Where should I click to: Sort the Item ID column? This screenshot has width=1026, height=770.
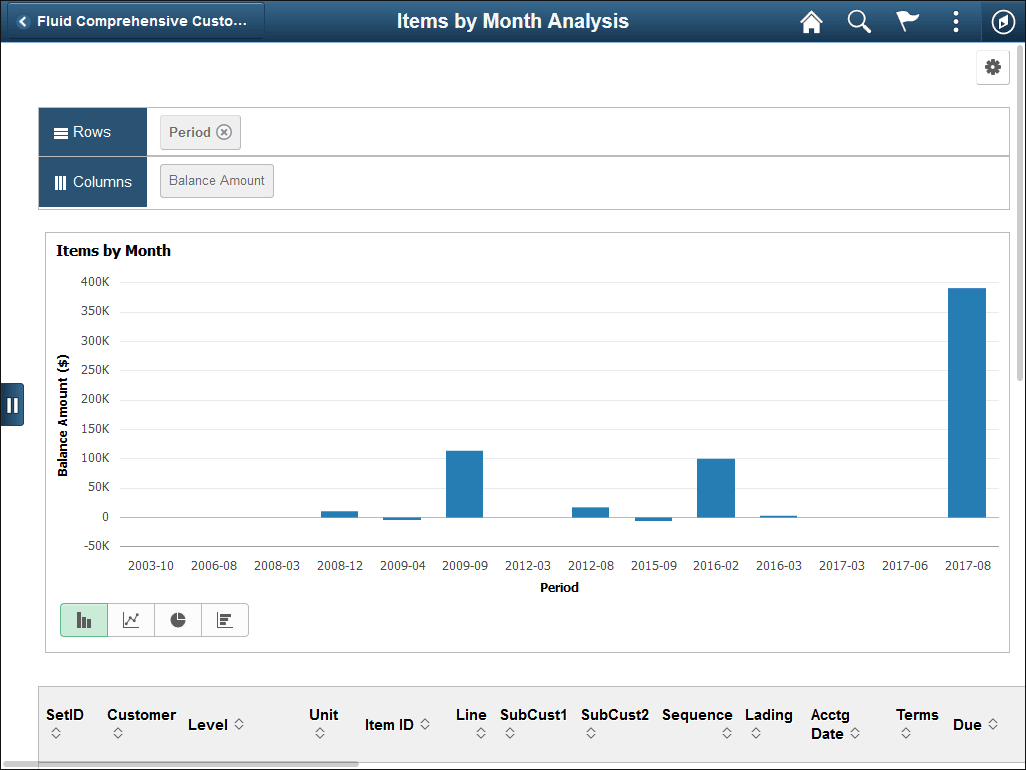click(395, 723)
